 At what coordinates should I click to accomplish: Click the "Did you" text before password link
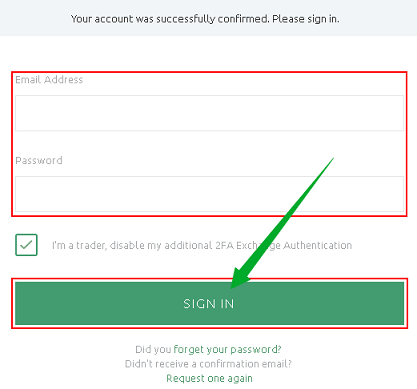tap(153, 349)
